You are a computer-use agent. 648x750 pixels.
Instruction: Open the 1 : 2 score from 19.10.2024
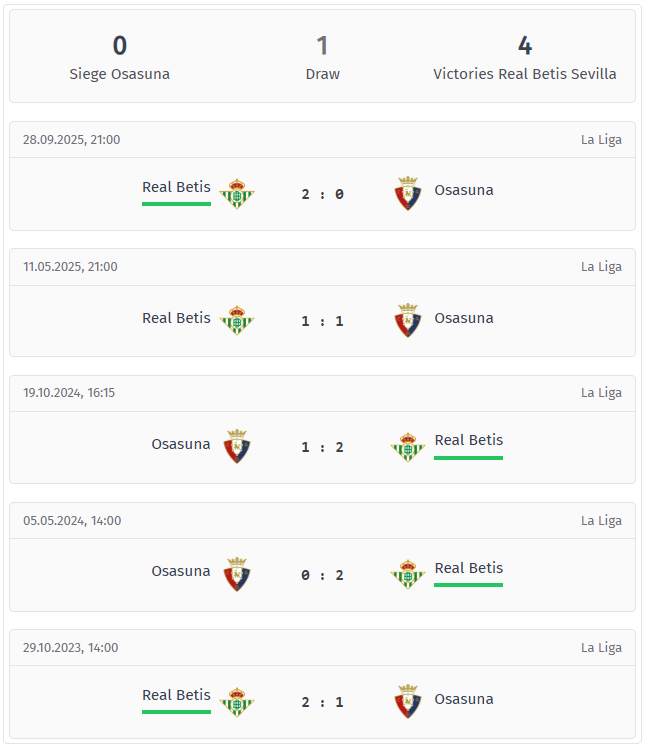pos(322,447)
